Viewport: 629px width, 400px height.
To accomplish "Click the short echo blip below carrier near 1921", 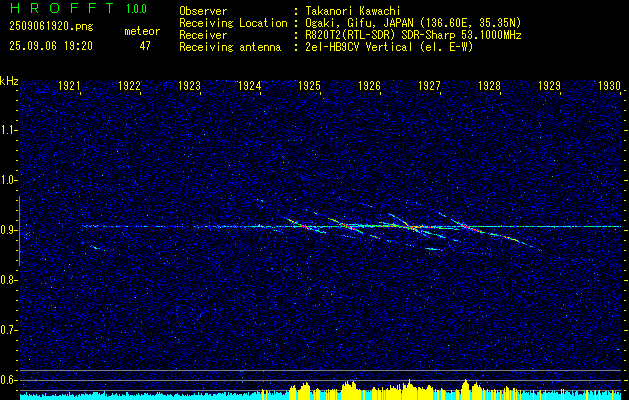I will coord(95,248).
